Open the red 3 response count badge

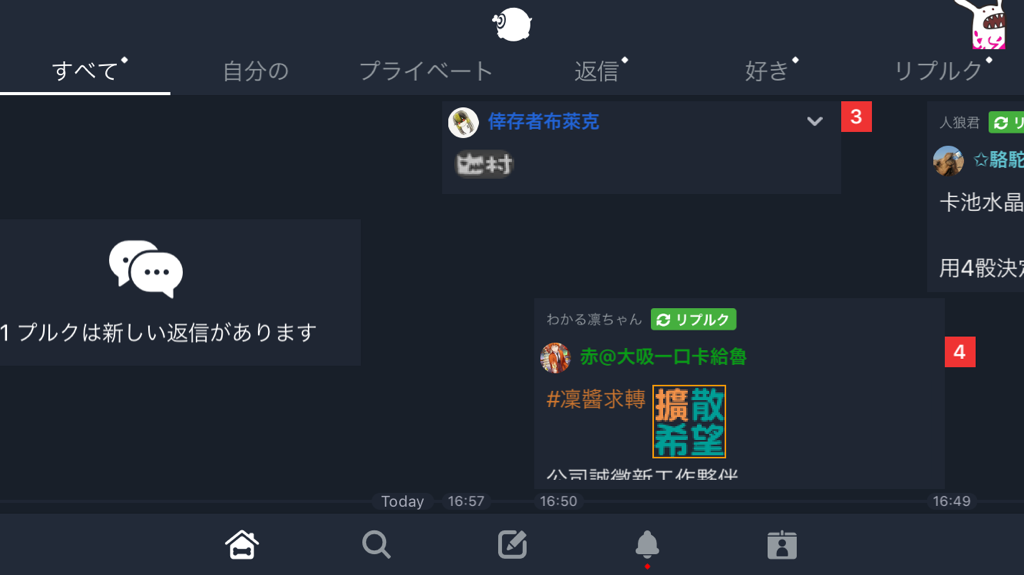(x=856, y=117)
